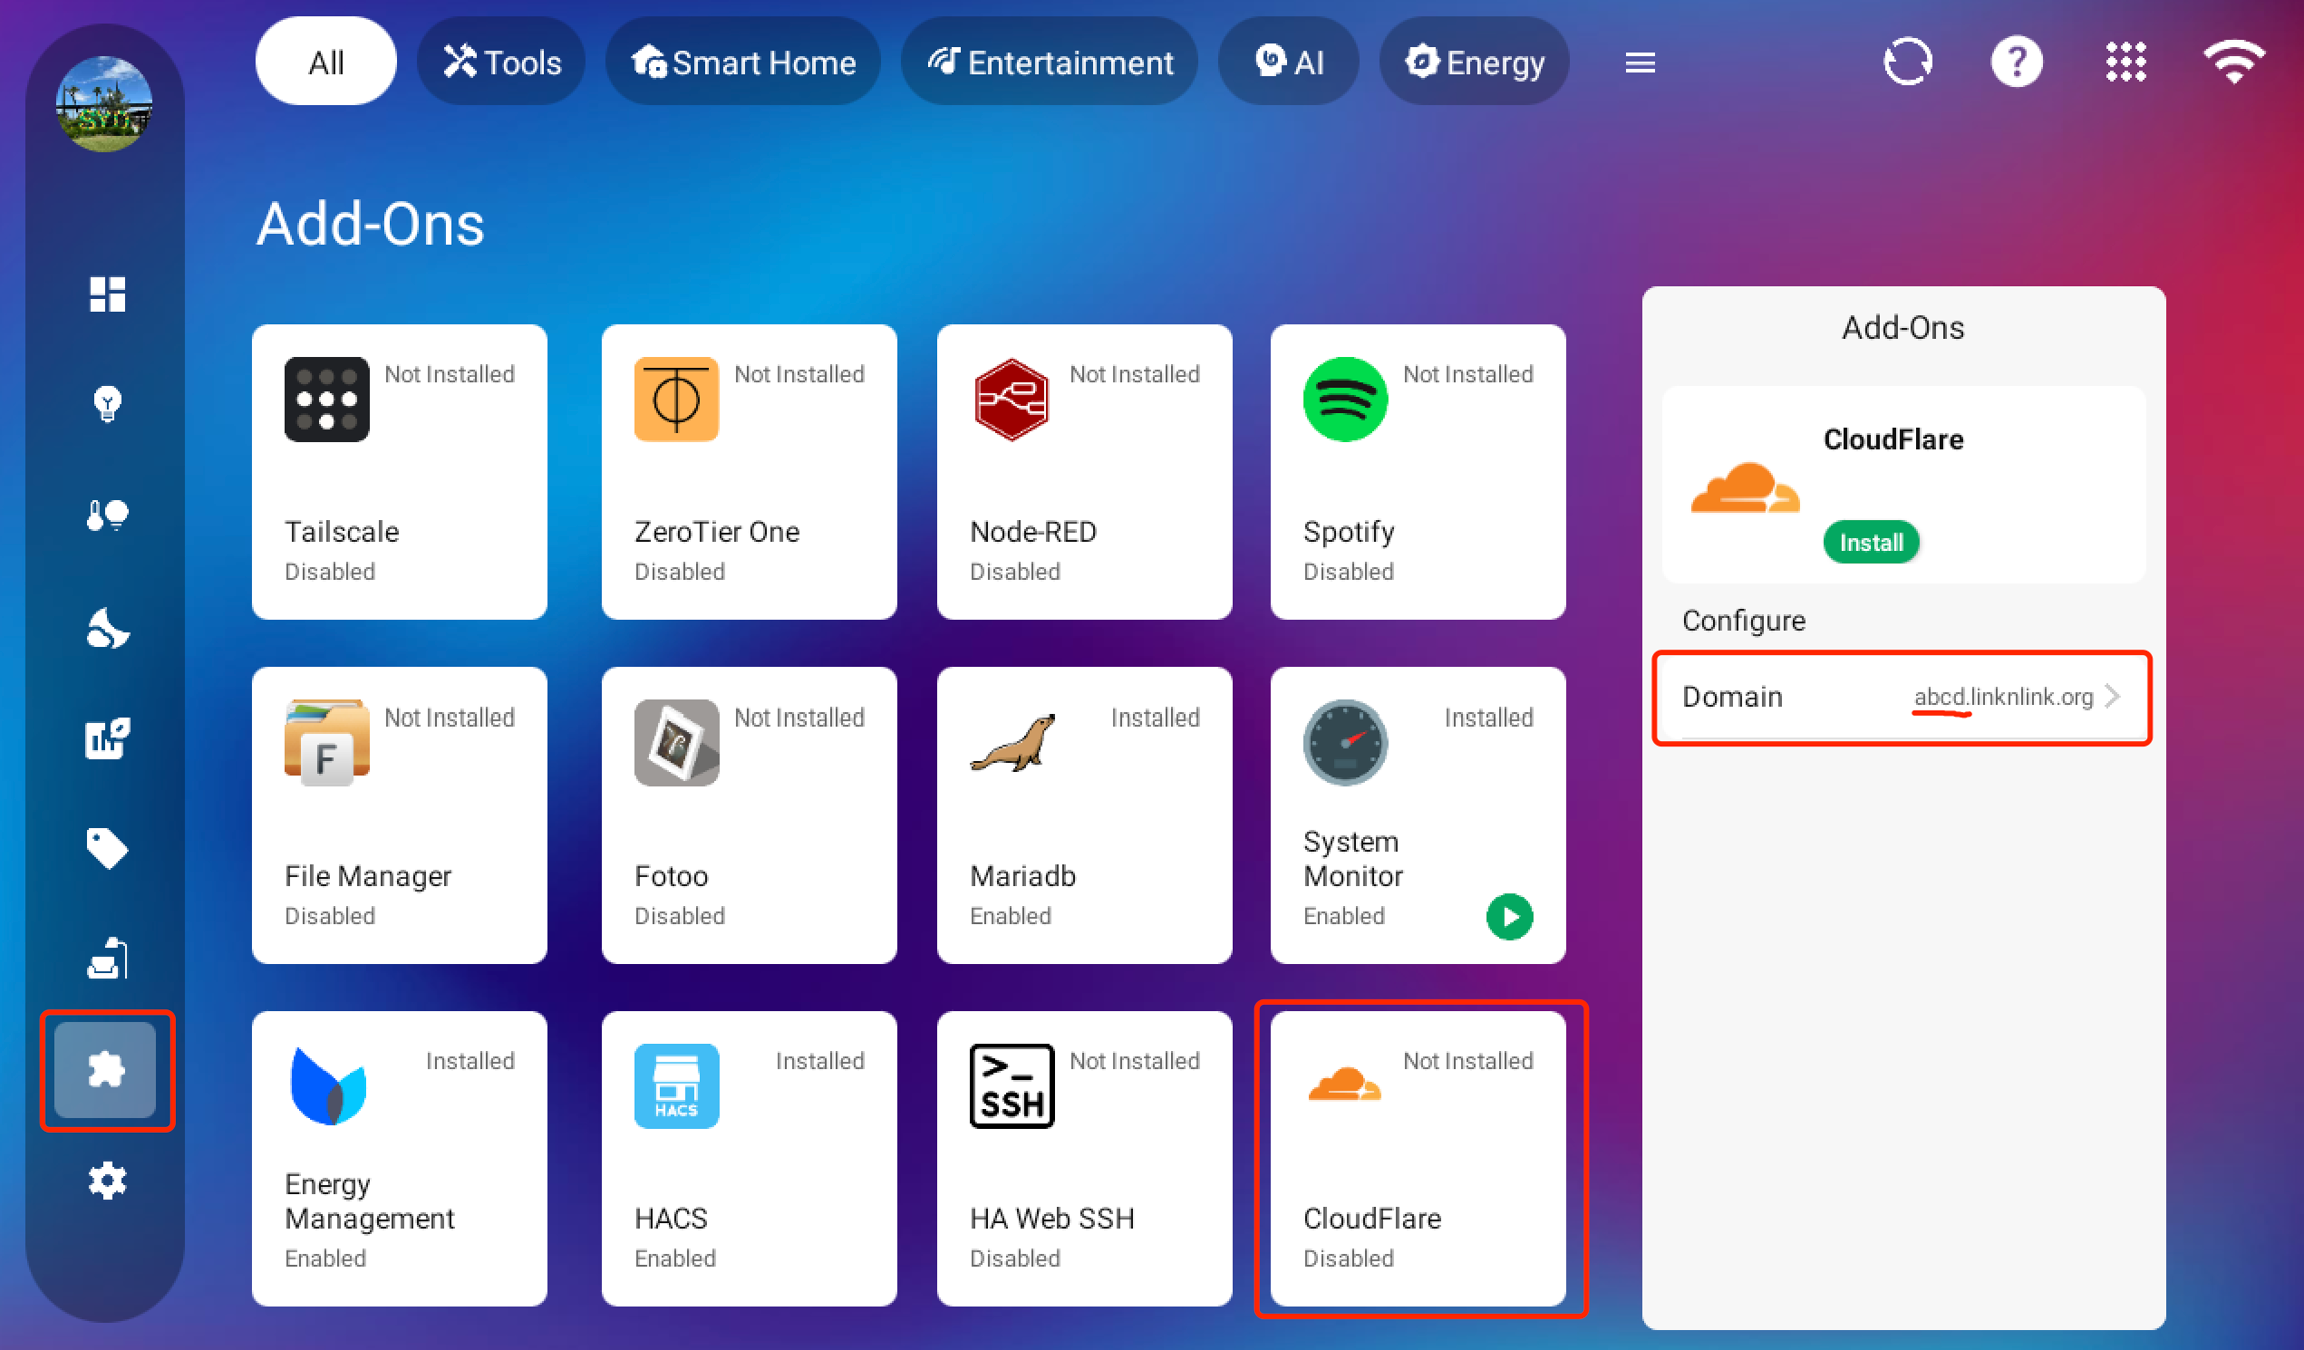Viewport: 2304px width, 1350px height.
Task: Select the Smart Home category tab
Action: (743, 62)
